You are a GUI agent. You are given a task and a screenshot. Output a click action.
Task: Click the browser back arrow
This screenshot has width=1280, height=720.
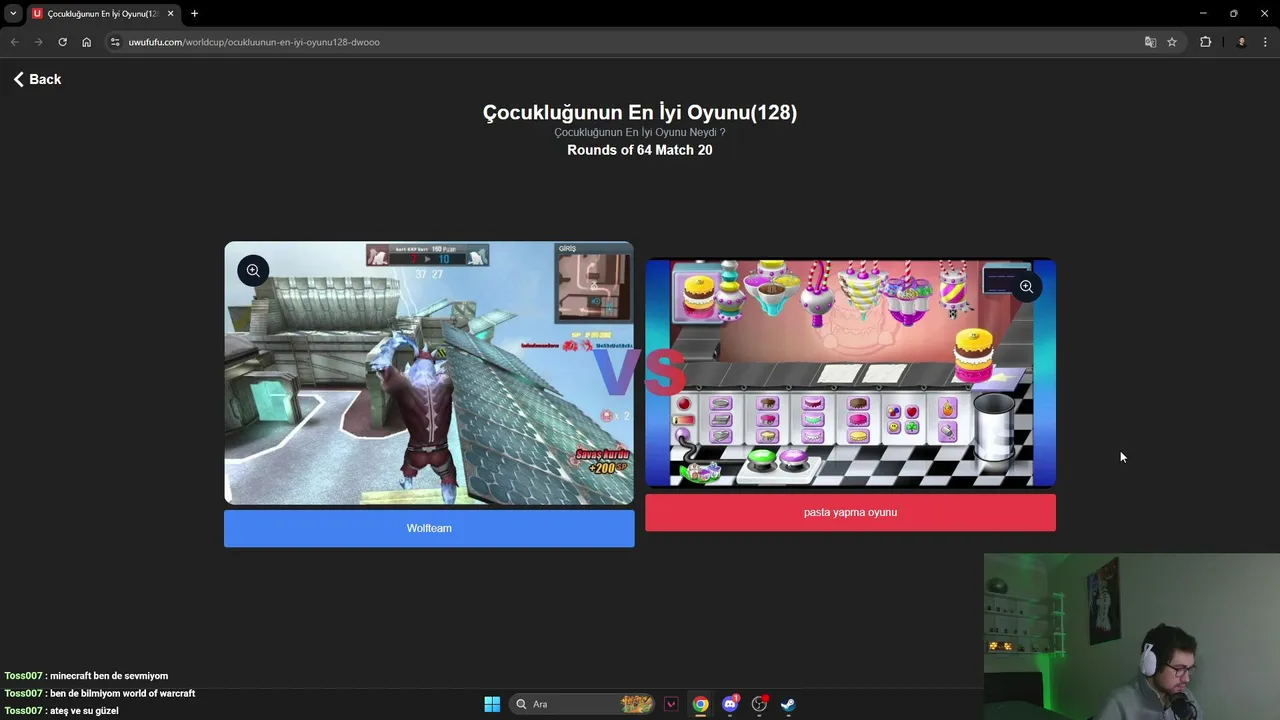point(14,42)
